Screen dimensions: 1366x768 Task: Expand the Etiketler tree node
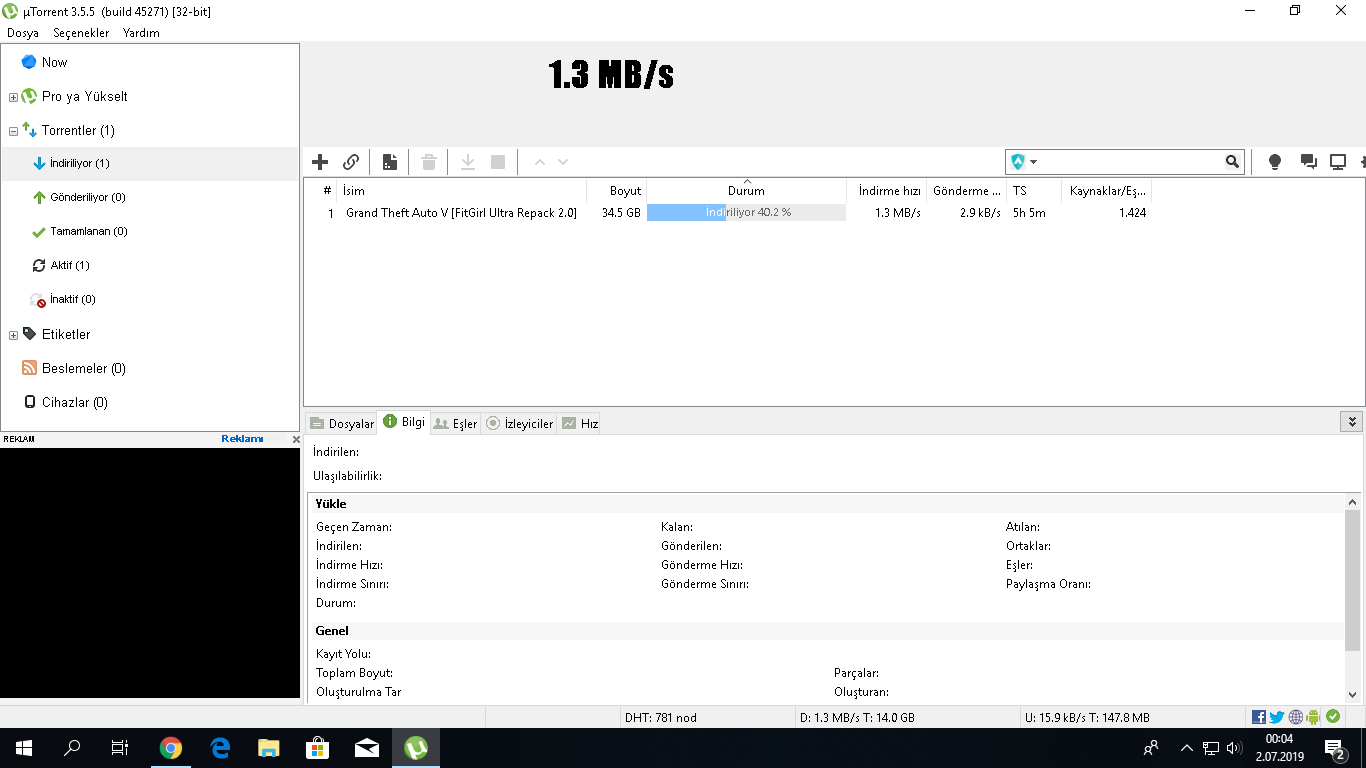tap(13, 335)
